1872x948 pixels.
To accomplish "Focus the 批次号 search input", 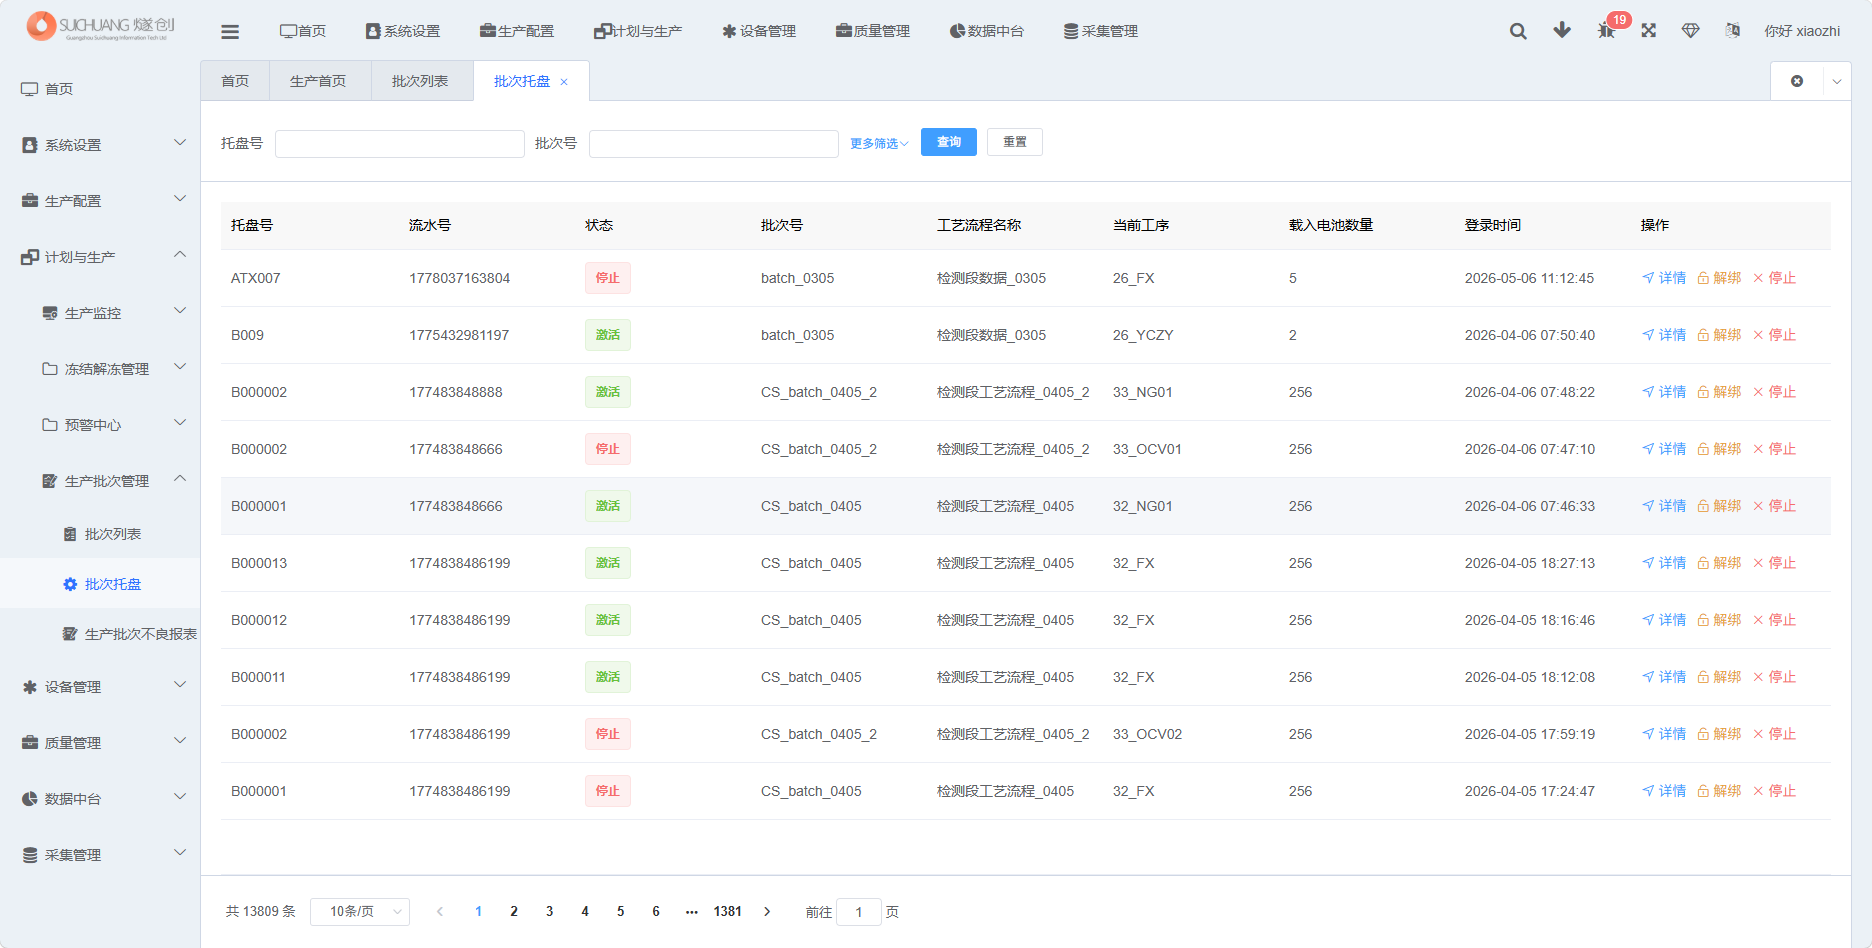I will 714,144.
